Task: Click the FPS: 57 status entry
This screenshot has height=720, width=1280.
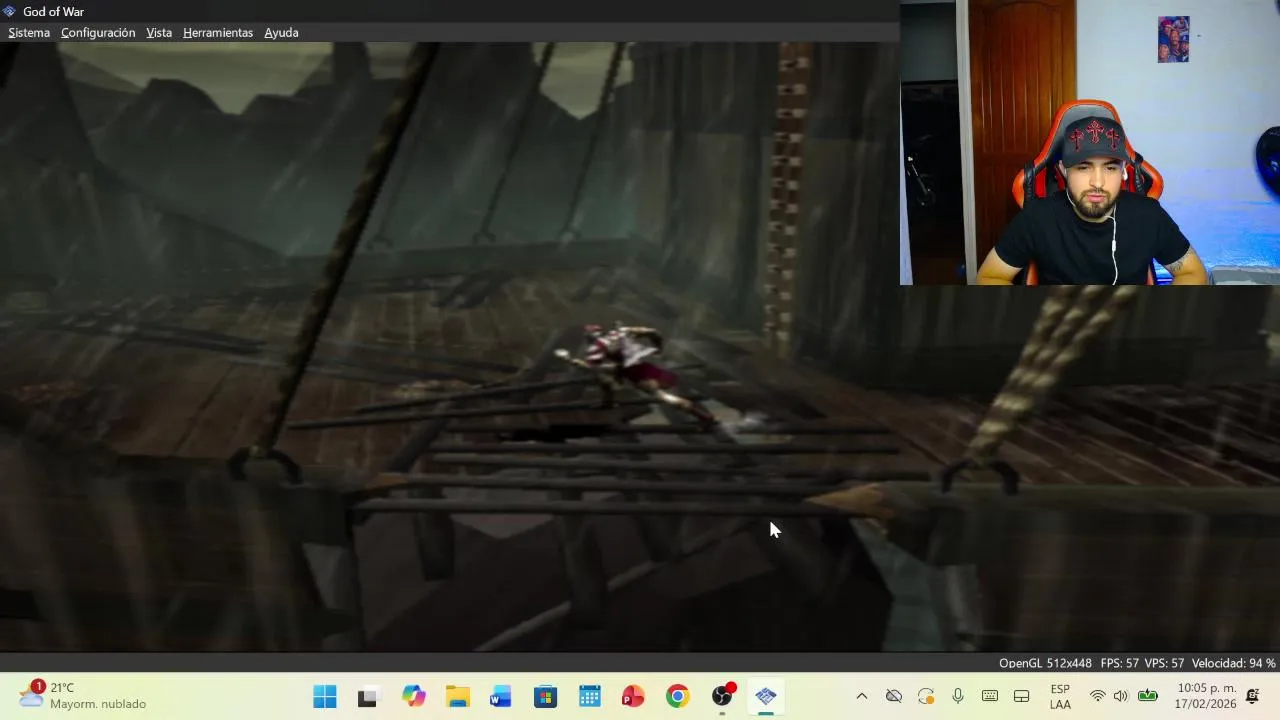Action: tap(1119, 663)
